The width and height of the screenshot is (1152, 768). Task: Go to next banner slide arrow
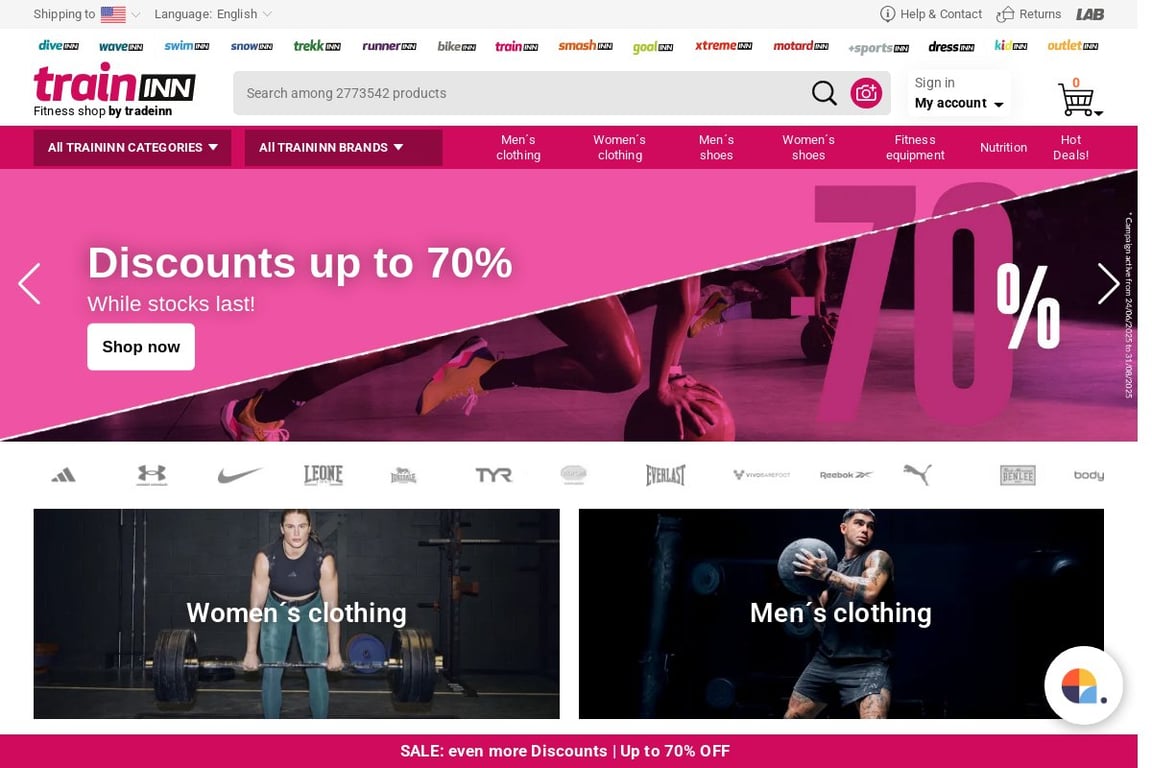pos(1108,284)
